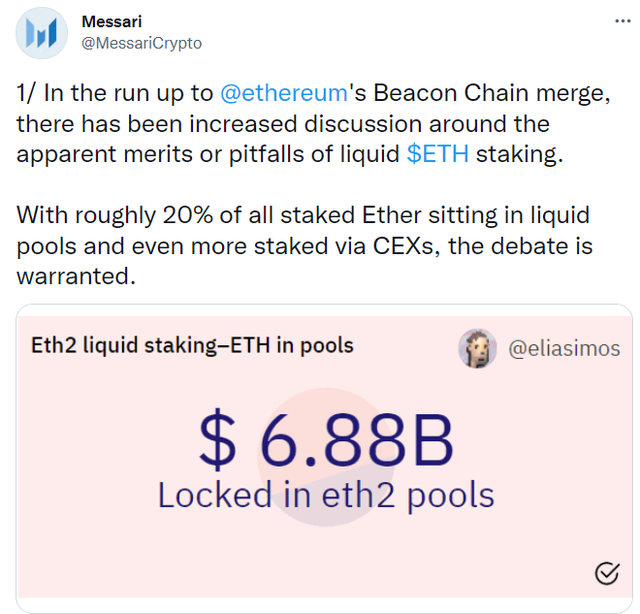Click the word "warranted." ending the tweet
640x614 pixels.
pyautogui.click(x=76, y=276)
